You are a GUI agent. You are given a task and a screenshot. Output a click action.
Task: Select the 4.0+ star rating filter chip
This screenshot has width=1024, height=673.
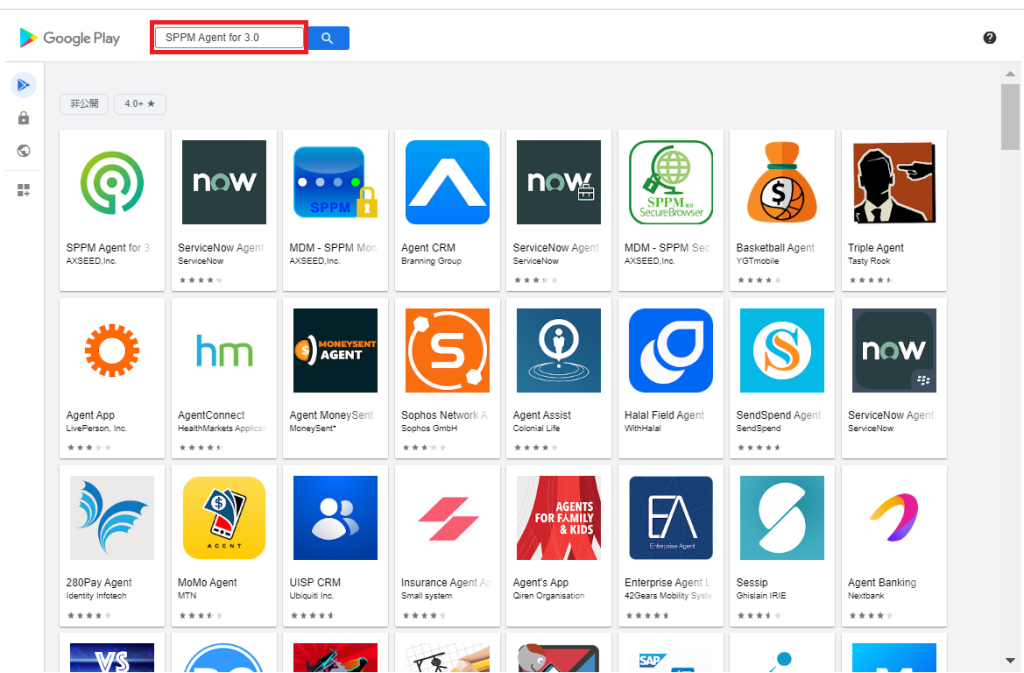(140, 104)
